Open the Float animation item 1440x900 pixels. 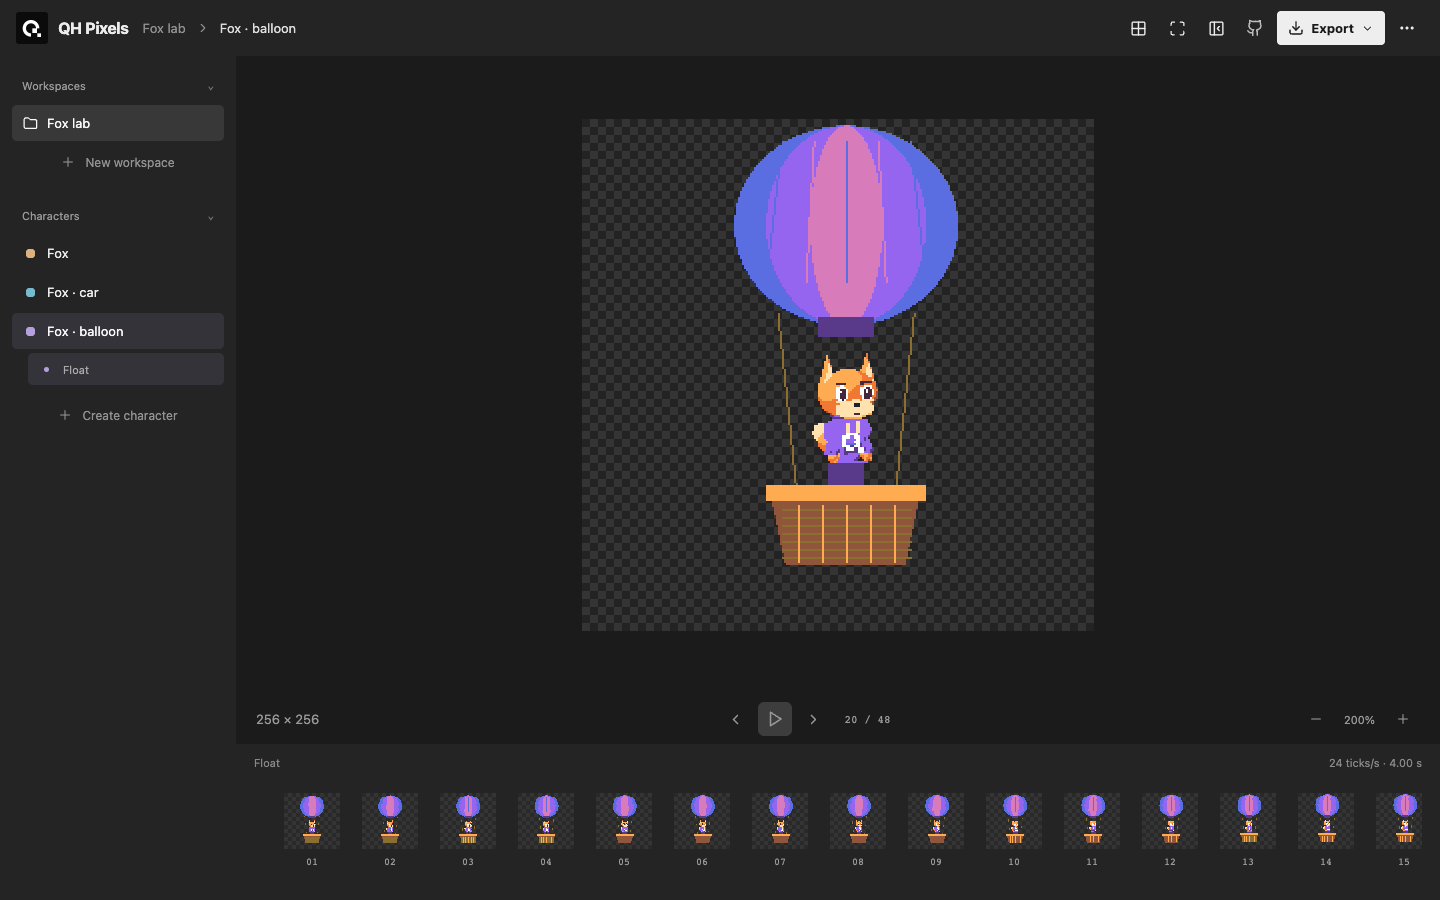point(126,370)
